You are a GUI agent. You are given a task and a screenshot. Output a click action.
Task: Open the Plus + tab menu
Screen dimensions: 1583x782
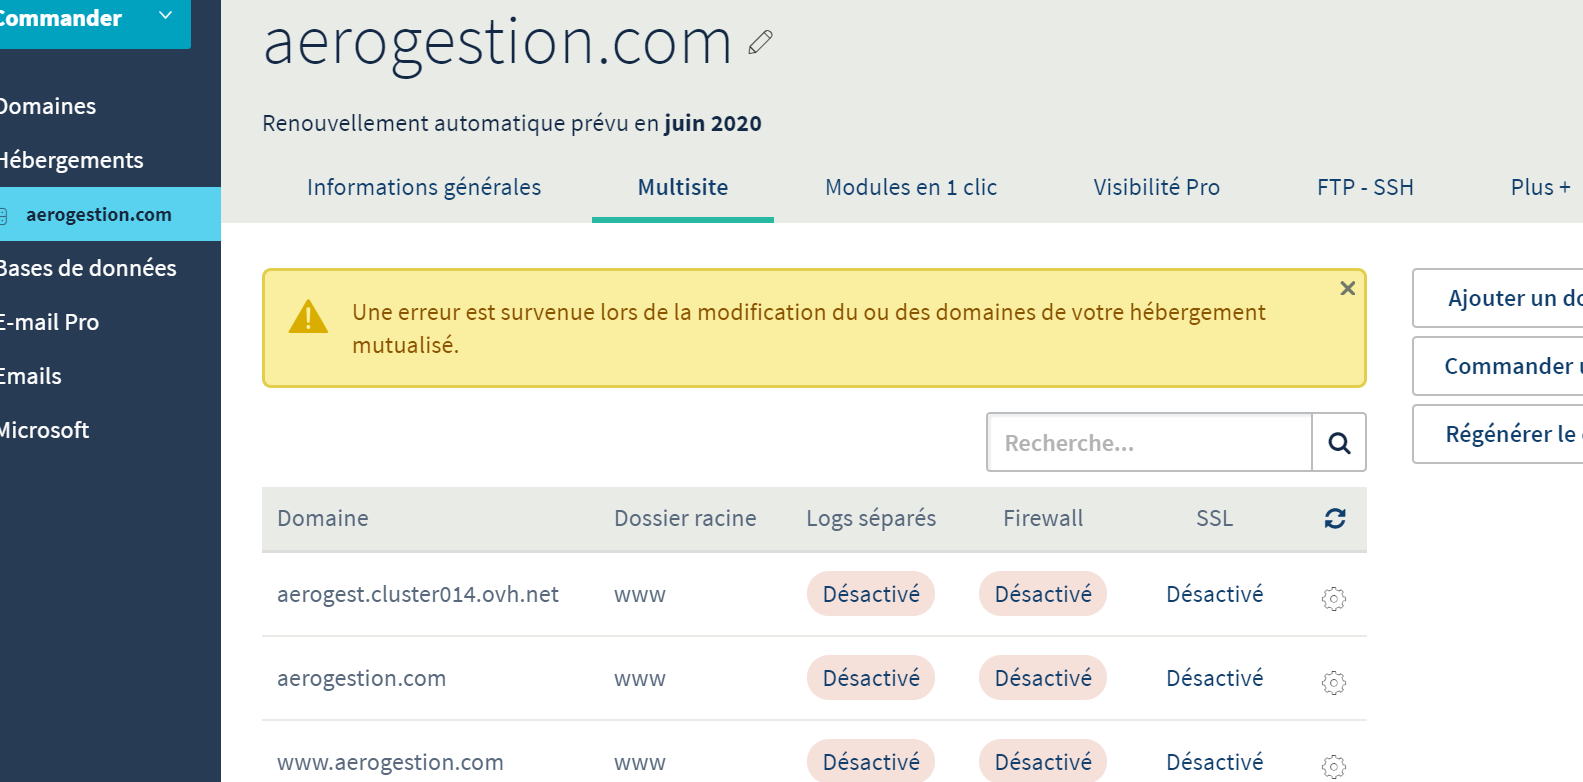[1539, 187]
